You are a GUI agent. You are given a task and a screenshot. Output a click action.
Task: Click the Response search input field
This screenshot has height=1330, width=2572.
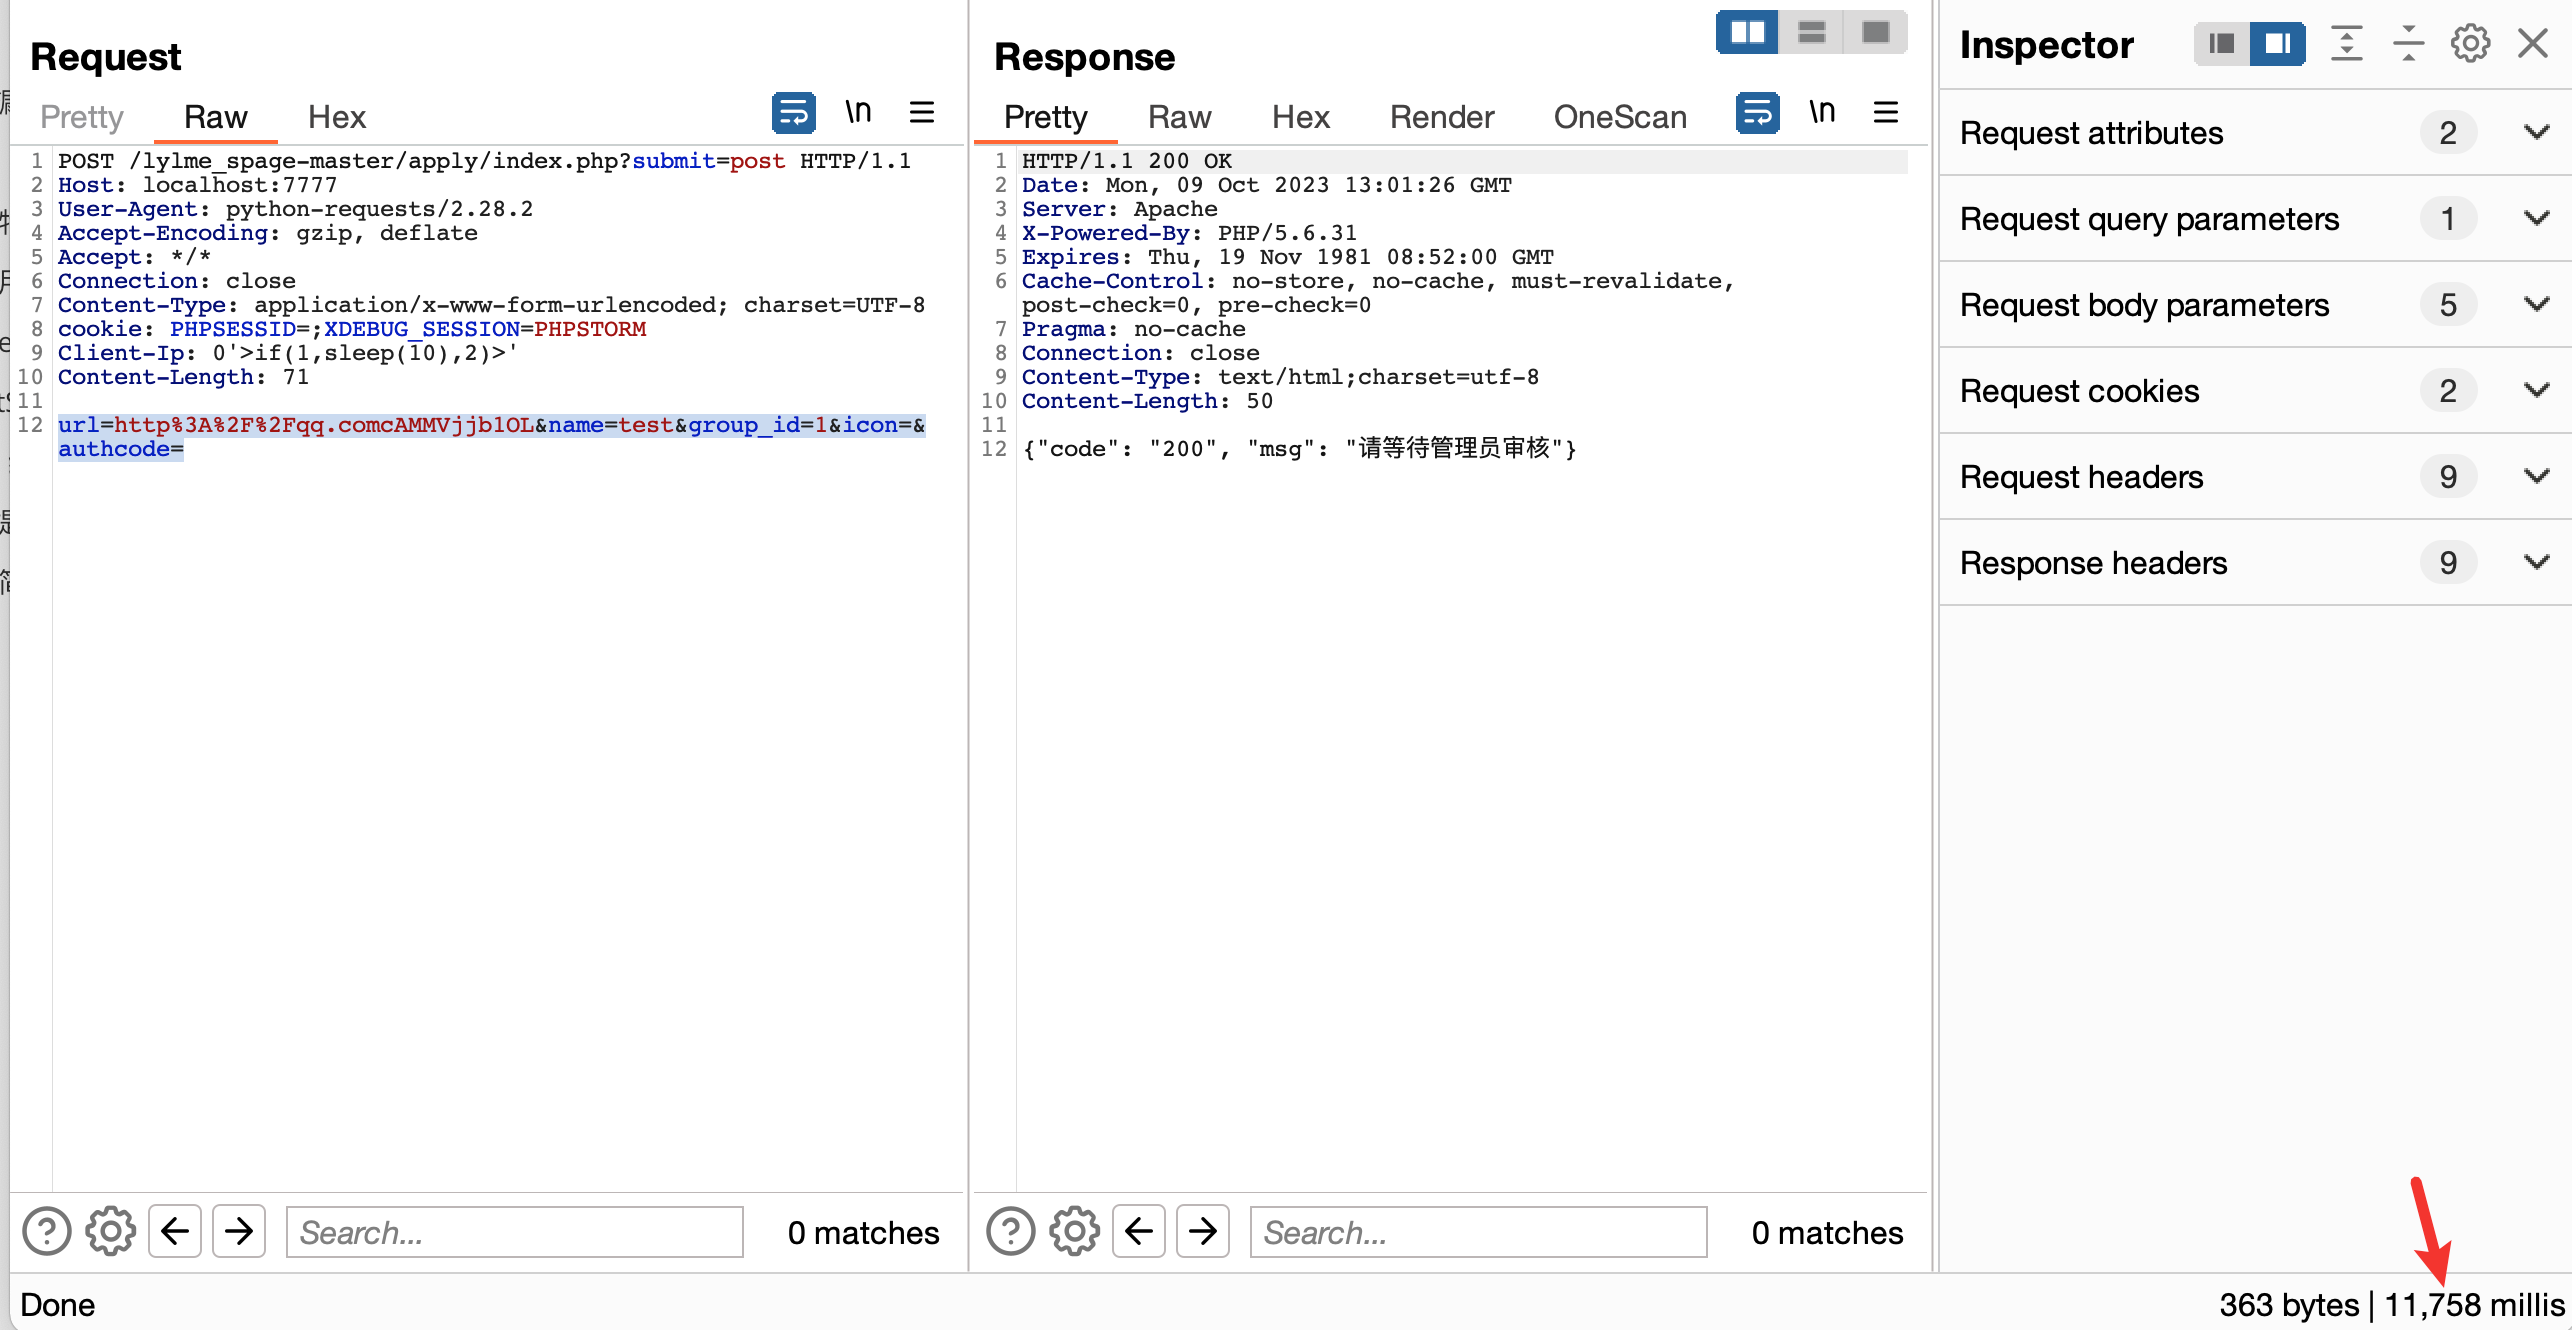pos(1477,1232)
